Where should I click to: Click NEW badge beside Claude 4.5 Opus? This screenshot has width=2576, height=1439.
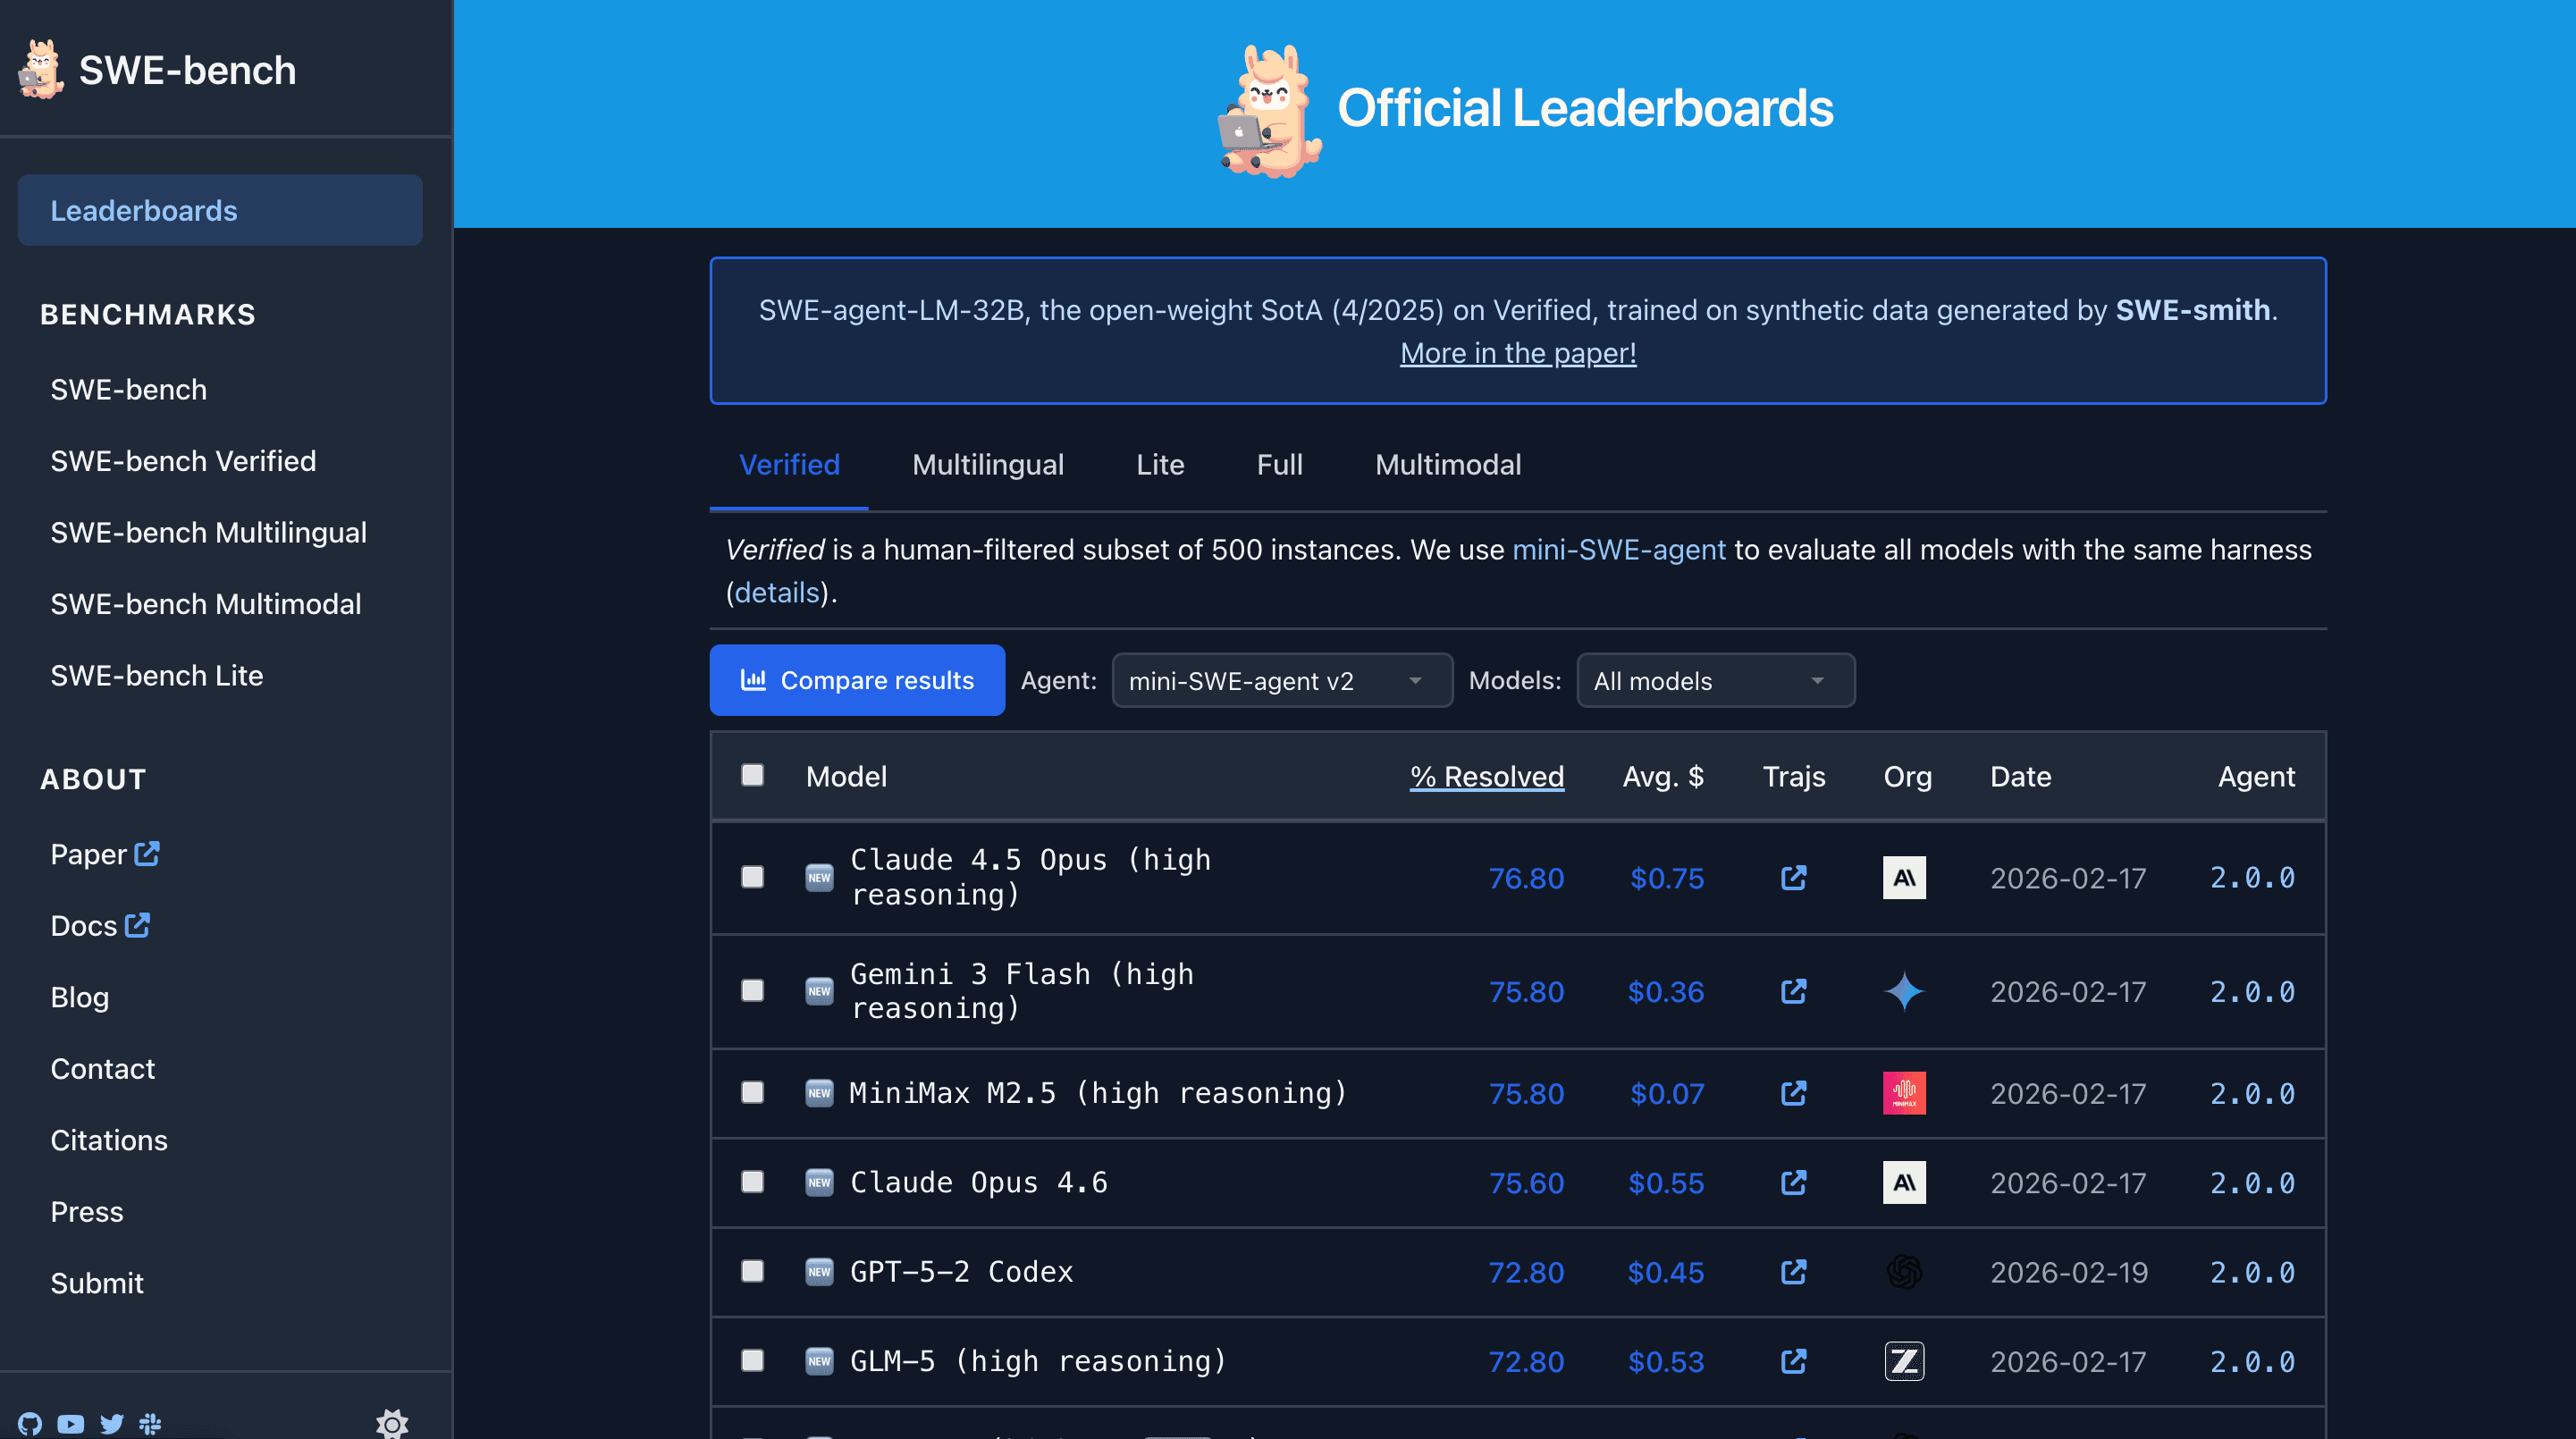tap(819, 878)
